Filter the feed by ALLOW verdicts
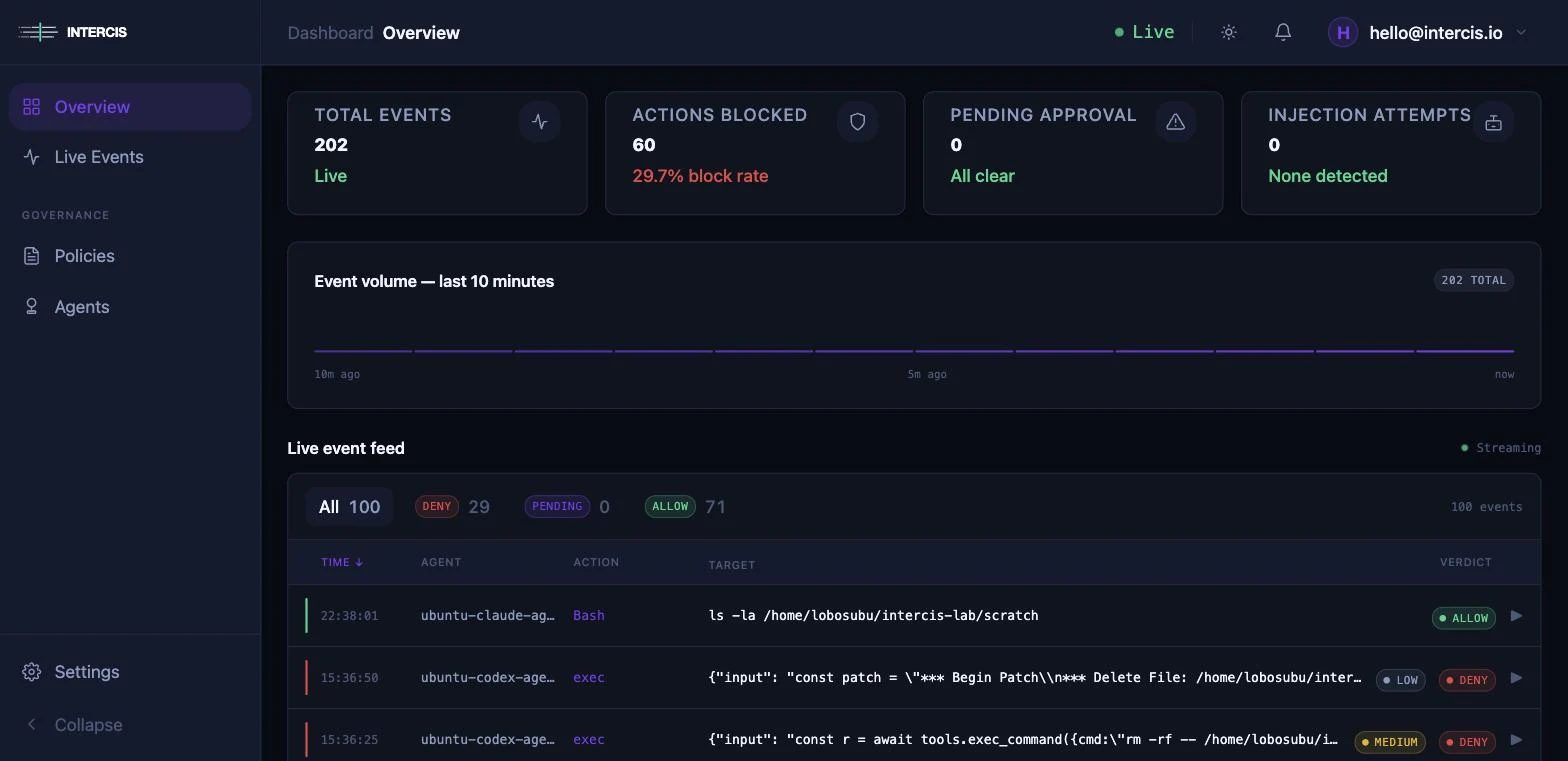The image size is (1568, 761). (x=685, y=507)
